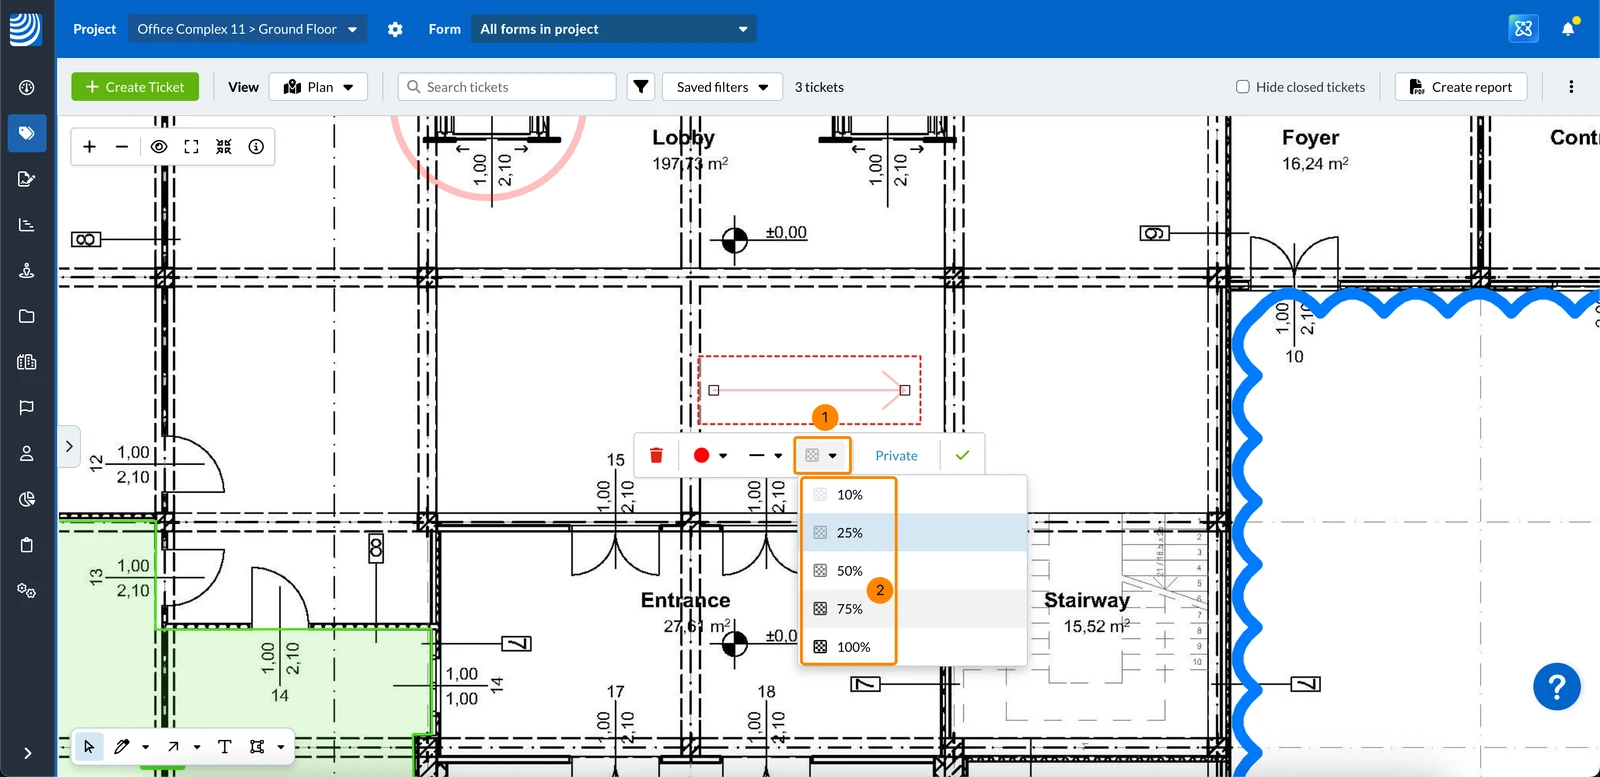The width and height of the screenshot is (1600, 777).
Task: Open All forms in project dropdown
Action: 613,29
